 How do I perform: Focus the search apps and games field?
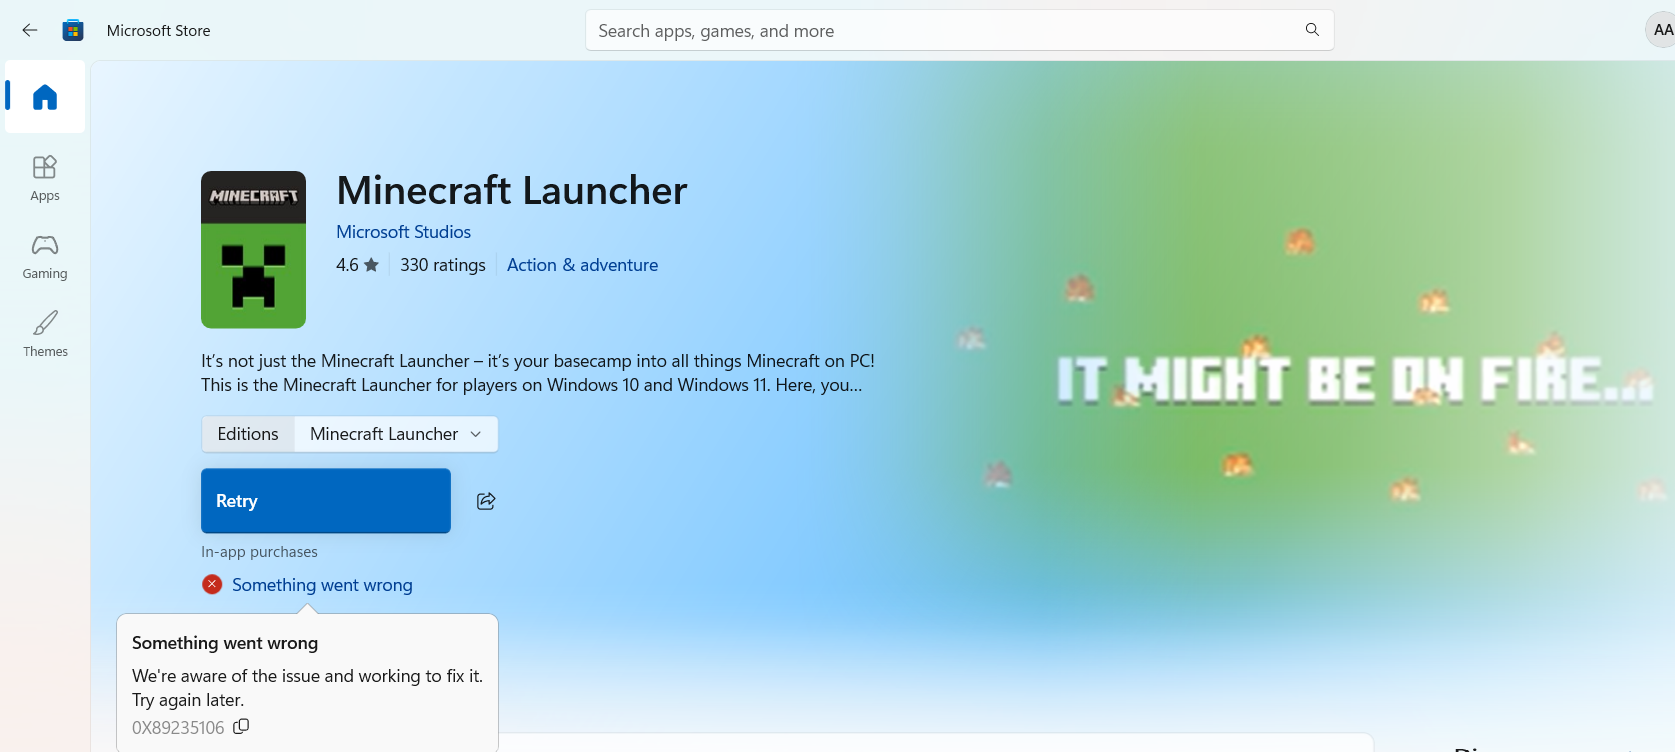[x=959, y=31]
